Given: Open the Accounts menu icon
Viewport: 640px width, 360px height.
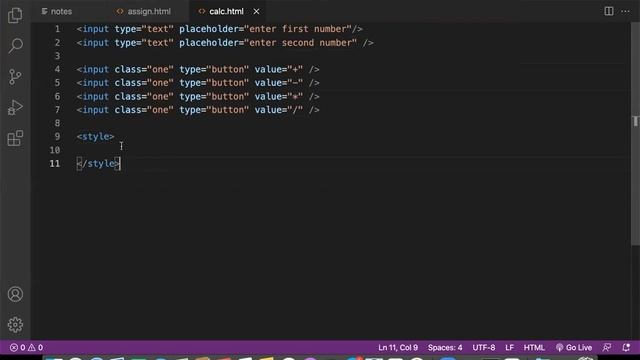Looking at the screenshot, I should tap(15, 294).
